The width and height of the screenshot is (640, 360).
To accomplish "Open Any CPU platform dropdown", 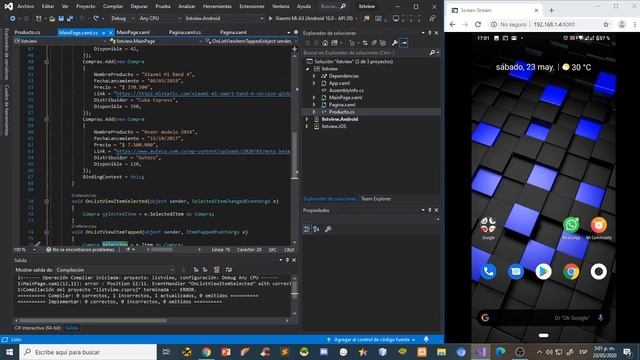I will [159, 18].
